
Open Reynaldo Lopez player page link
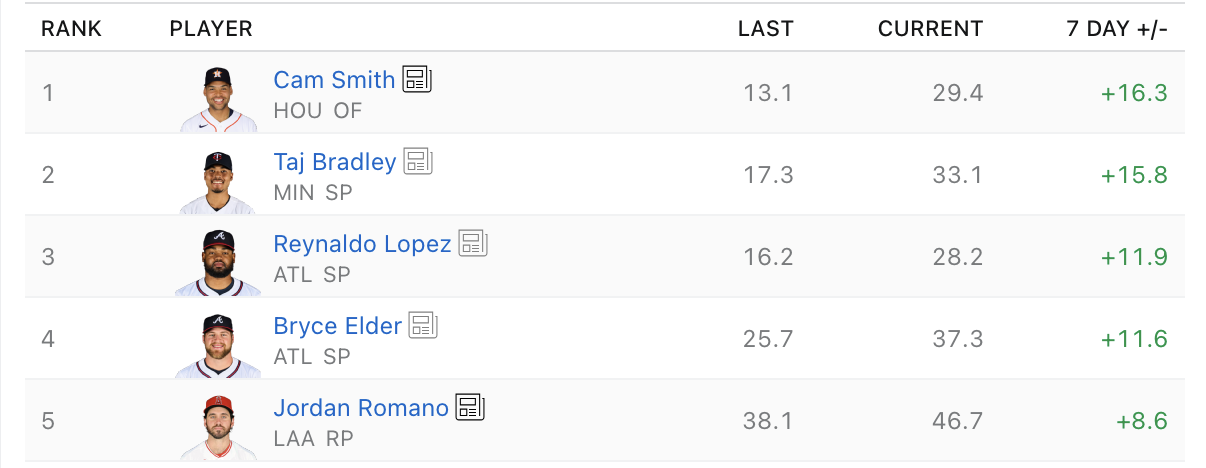click(x=362, y=244)
